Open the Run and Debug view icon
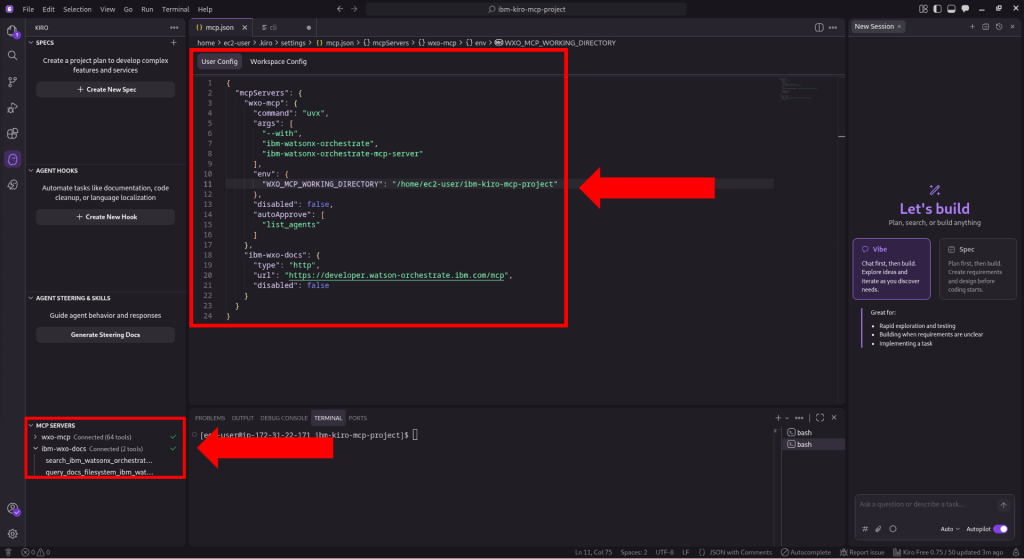 tap(12, 108)
